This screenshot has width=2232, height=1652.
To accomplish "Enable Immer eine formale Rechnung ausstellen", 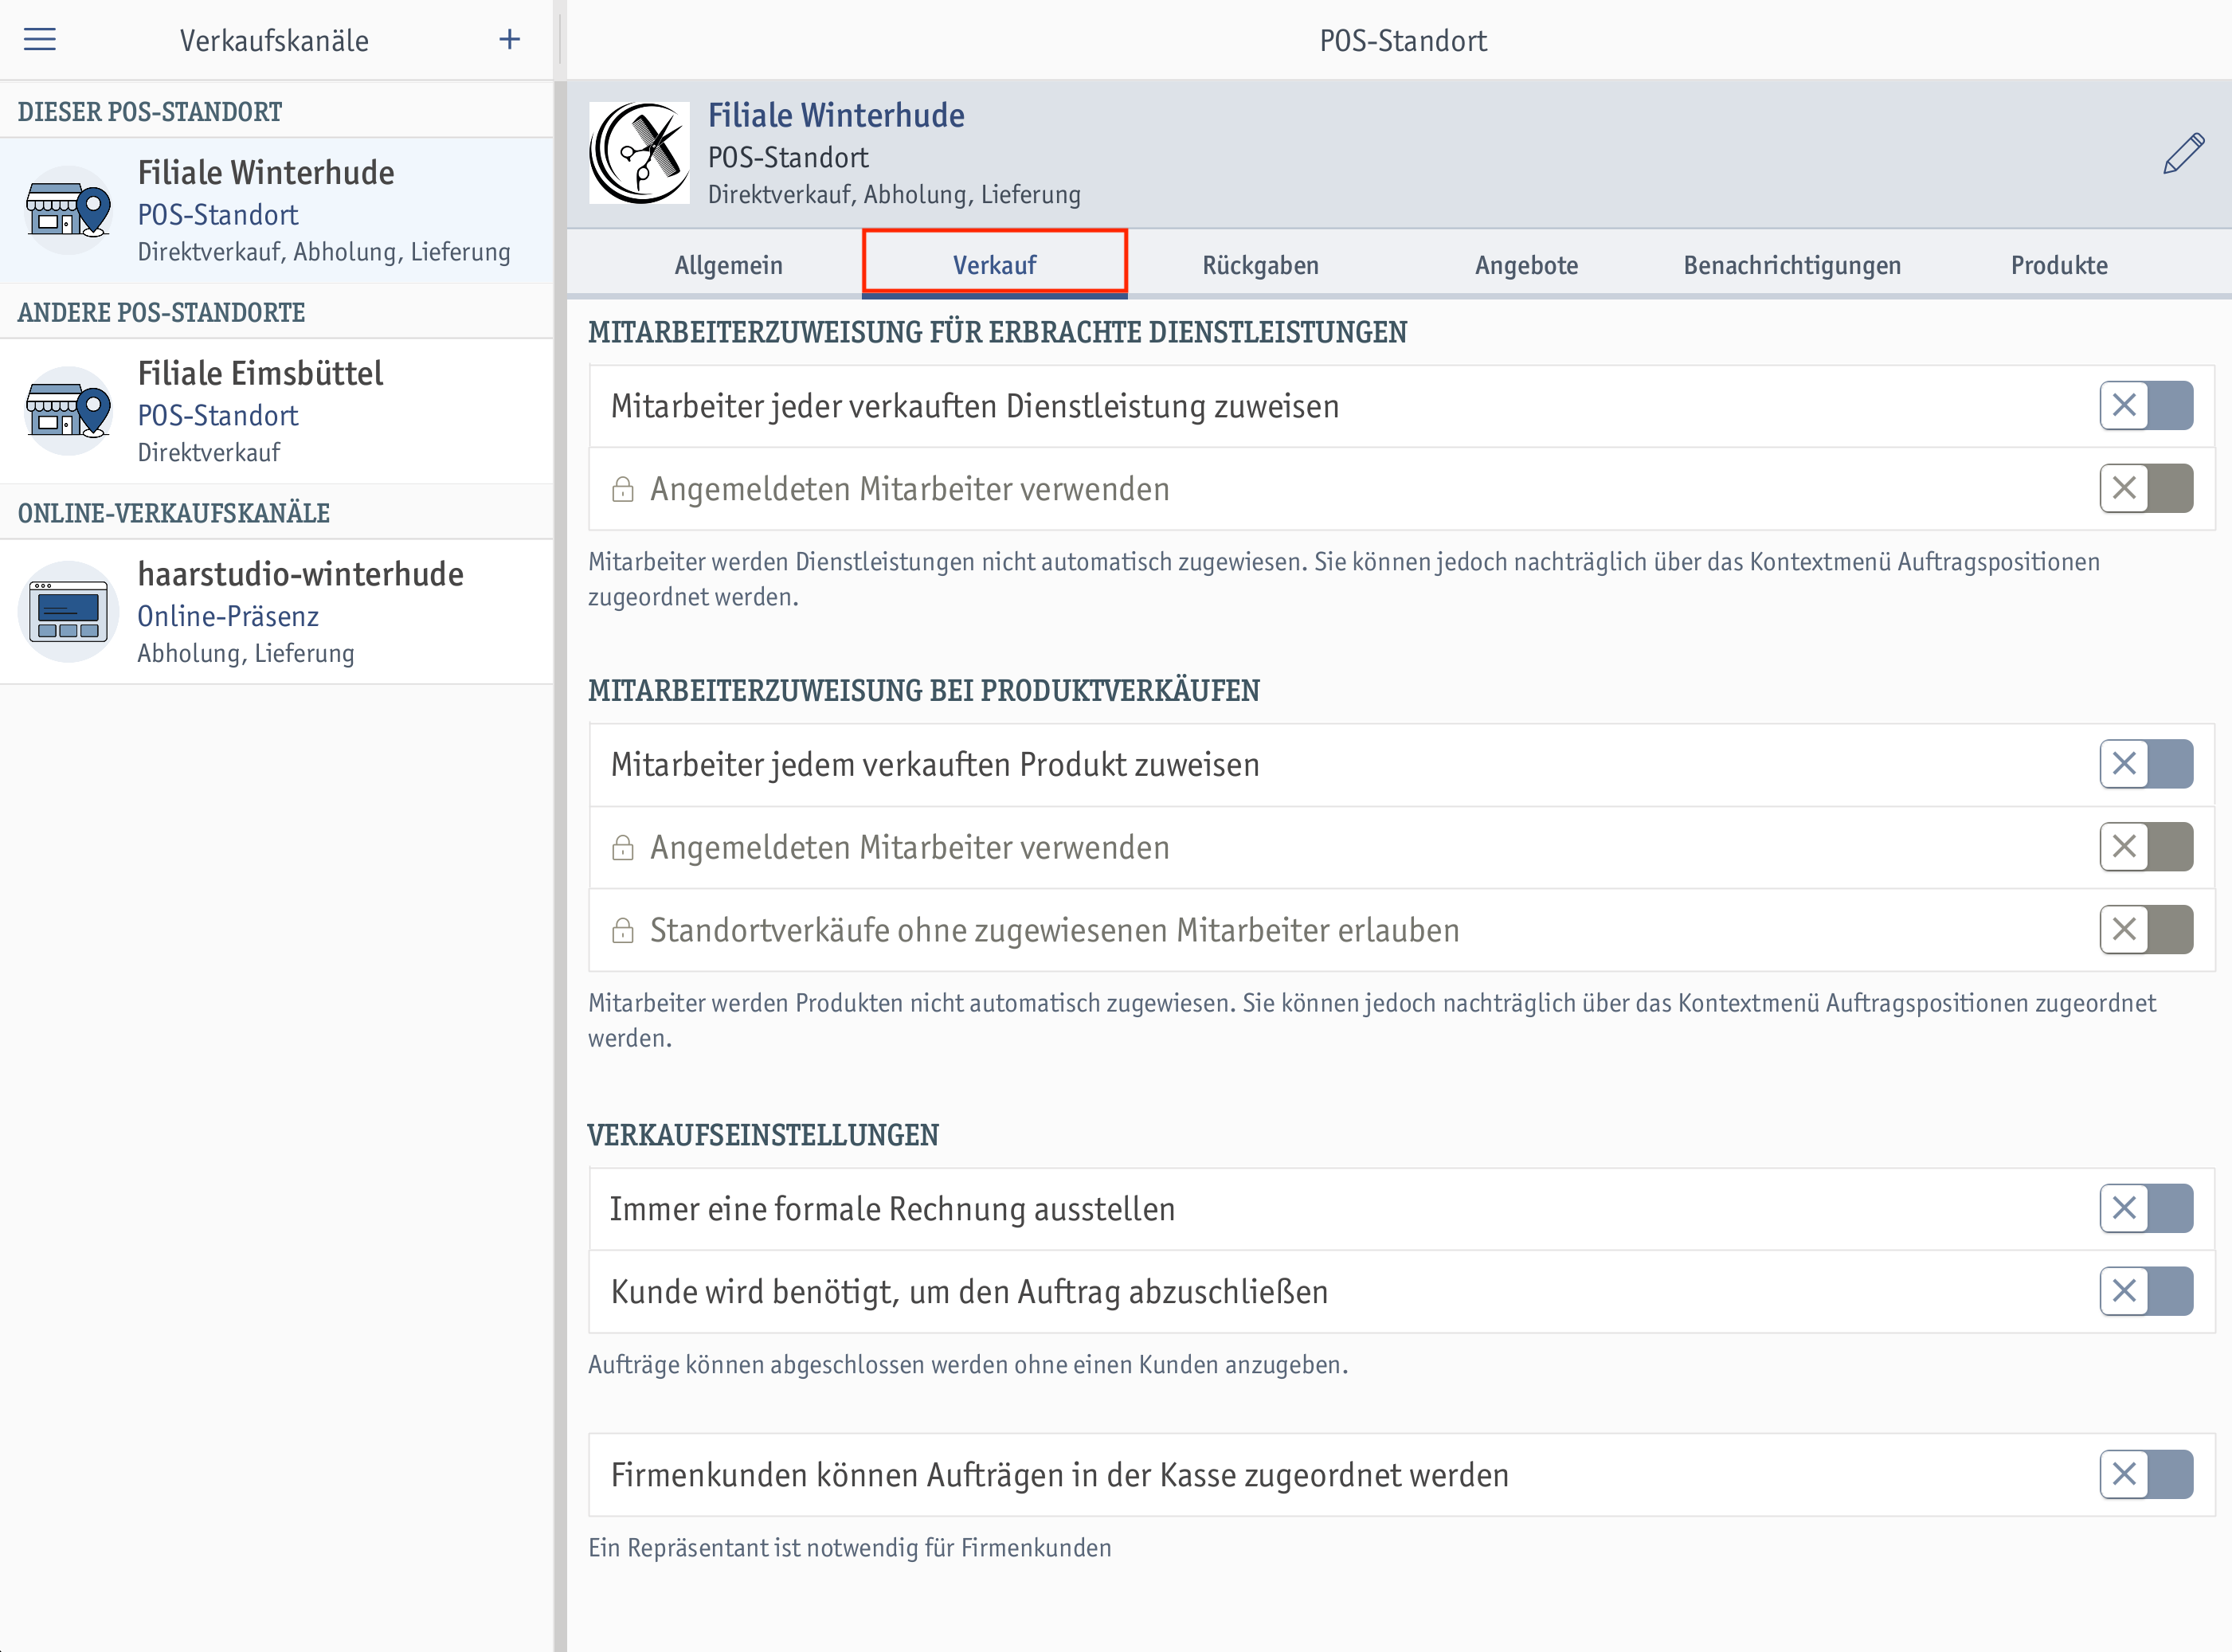I will pos(2146,1209).
